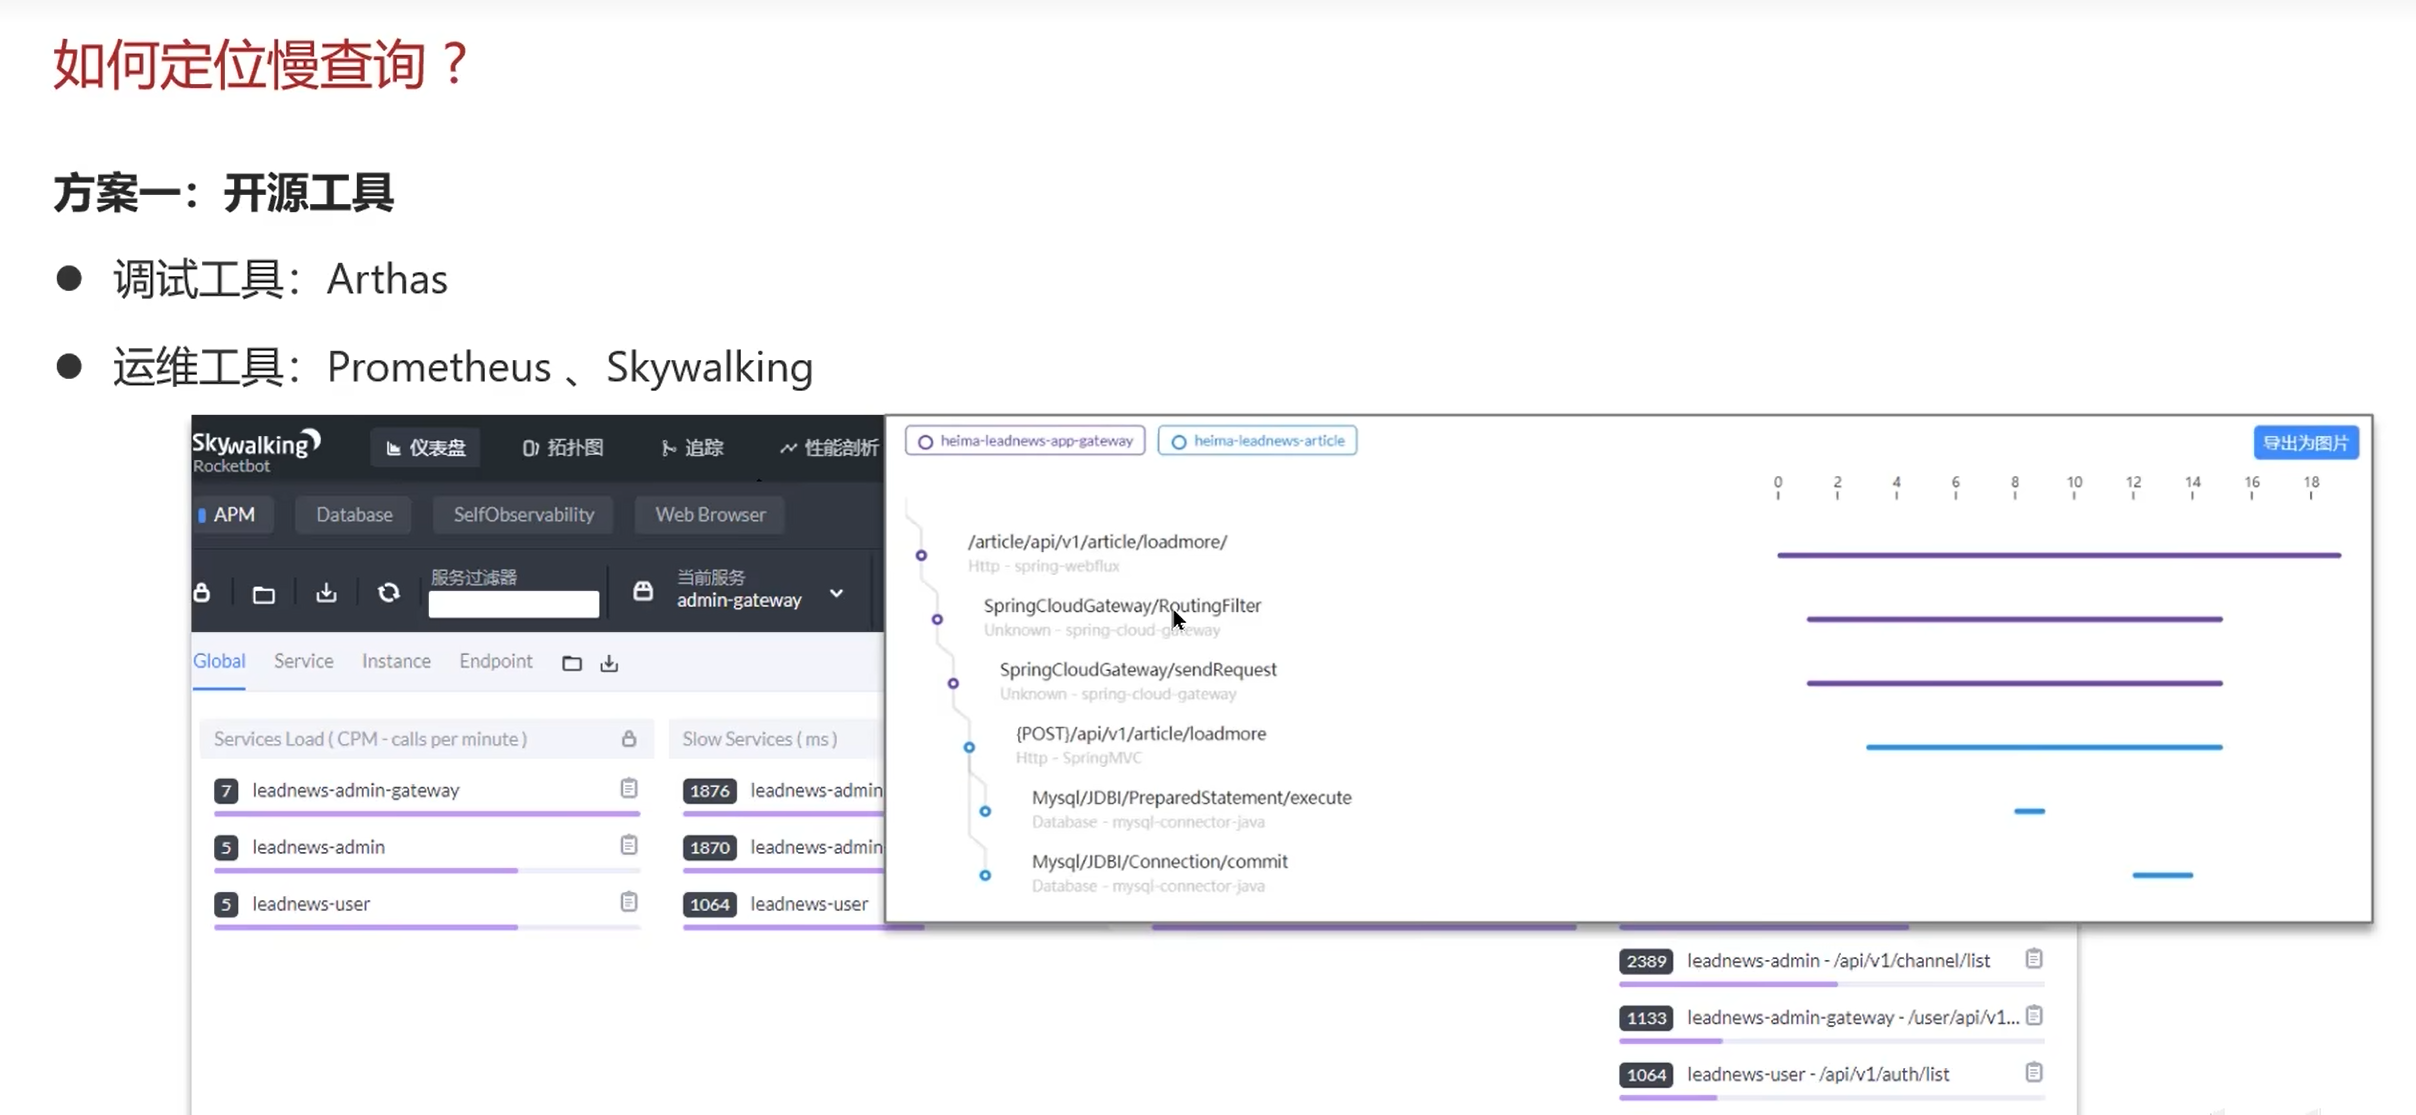
Task: Click the download icon in dark toolbar
Action: tap(326, 593)
